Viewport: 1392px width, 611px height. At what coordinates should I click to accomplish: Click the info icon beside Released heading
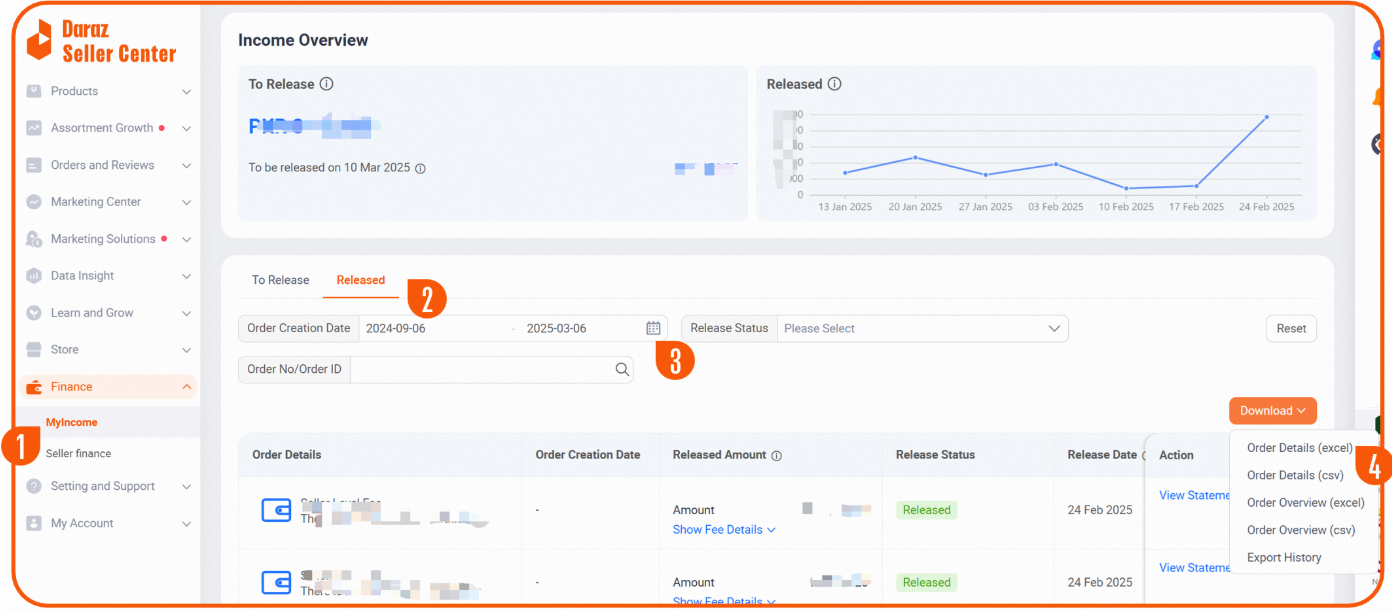pyautogui.click(x=834, y=85)
